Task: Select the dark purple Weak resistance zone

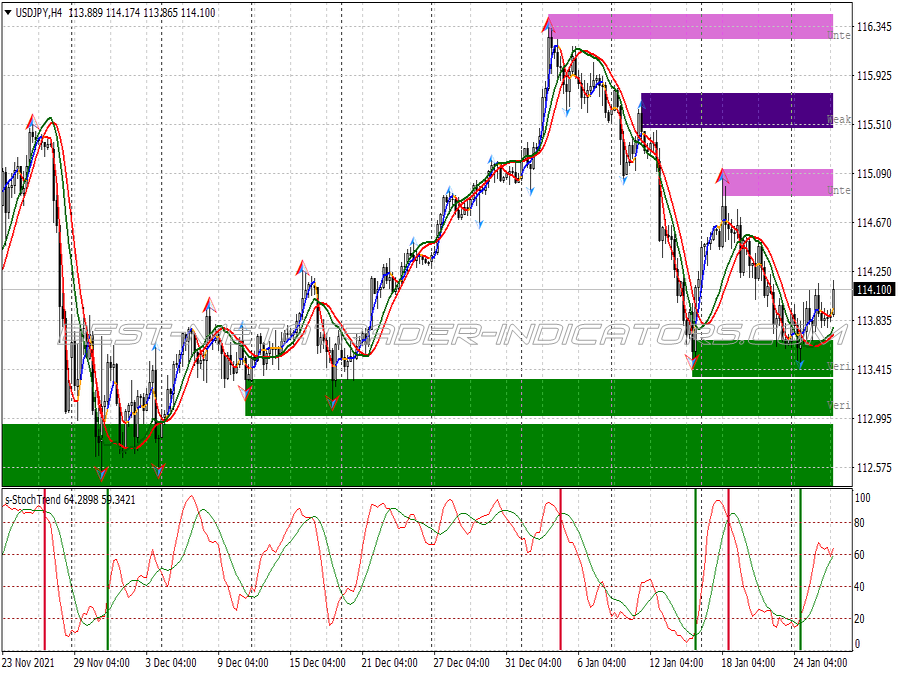Action: [737, 110]
